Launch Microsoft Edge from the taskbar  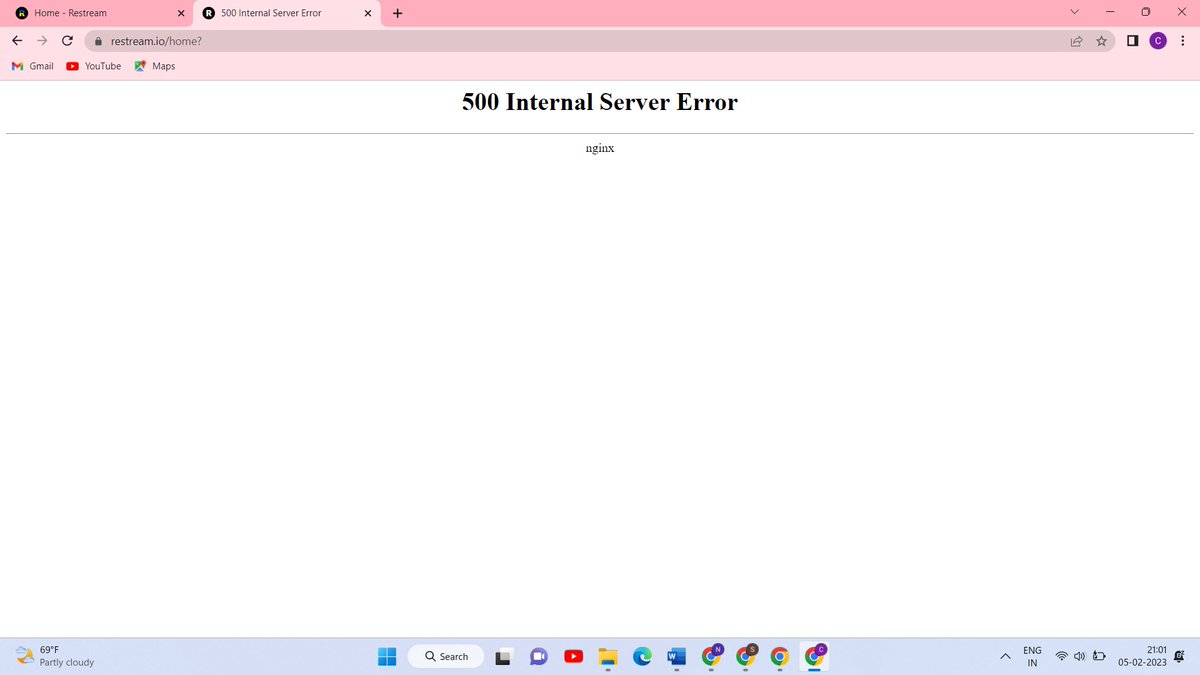coord(642,656)
